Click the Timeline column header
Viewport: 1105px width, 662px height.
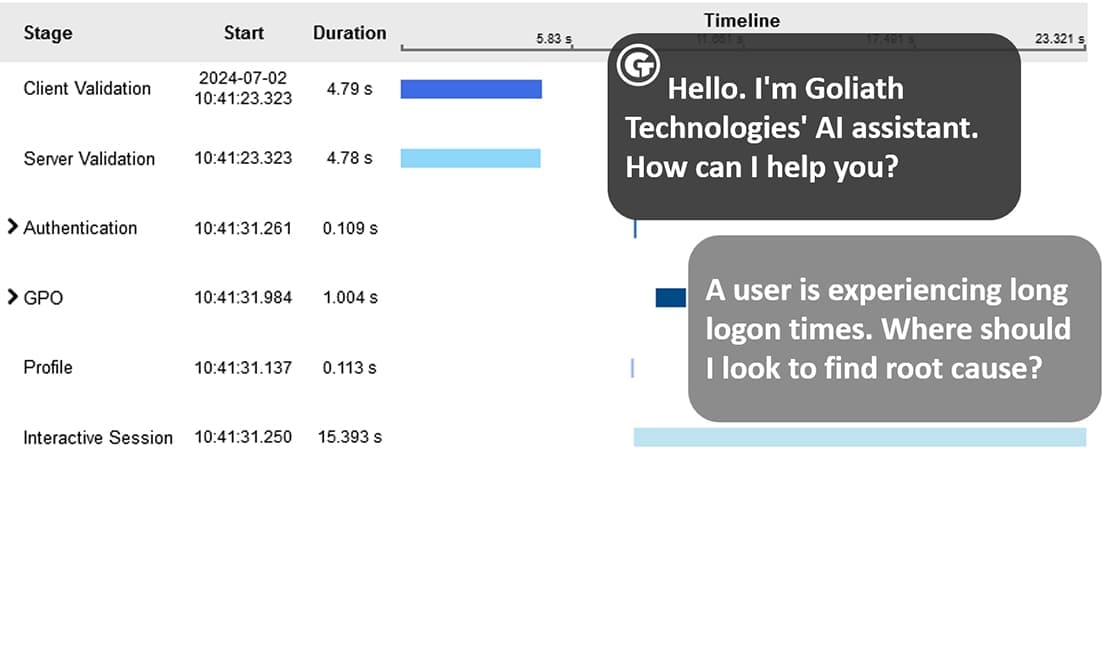coord(741,20)
